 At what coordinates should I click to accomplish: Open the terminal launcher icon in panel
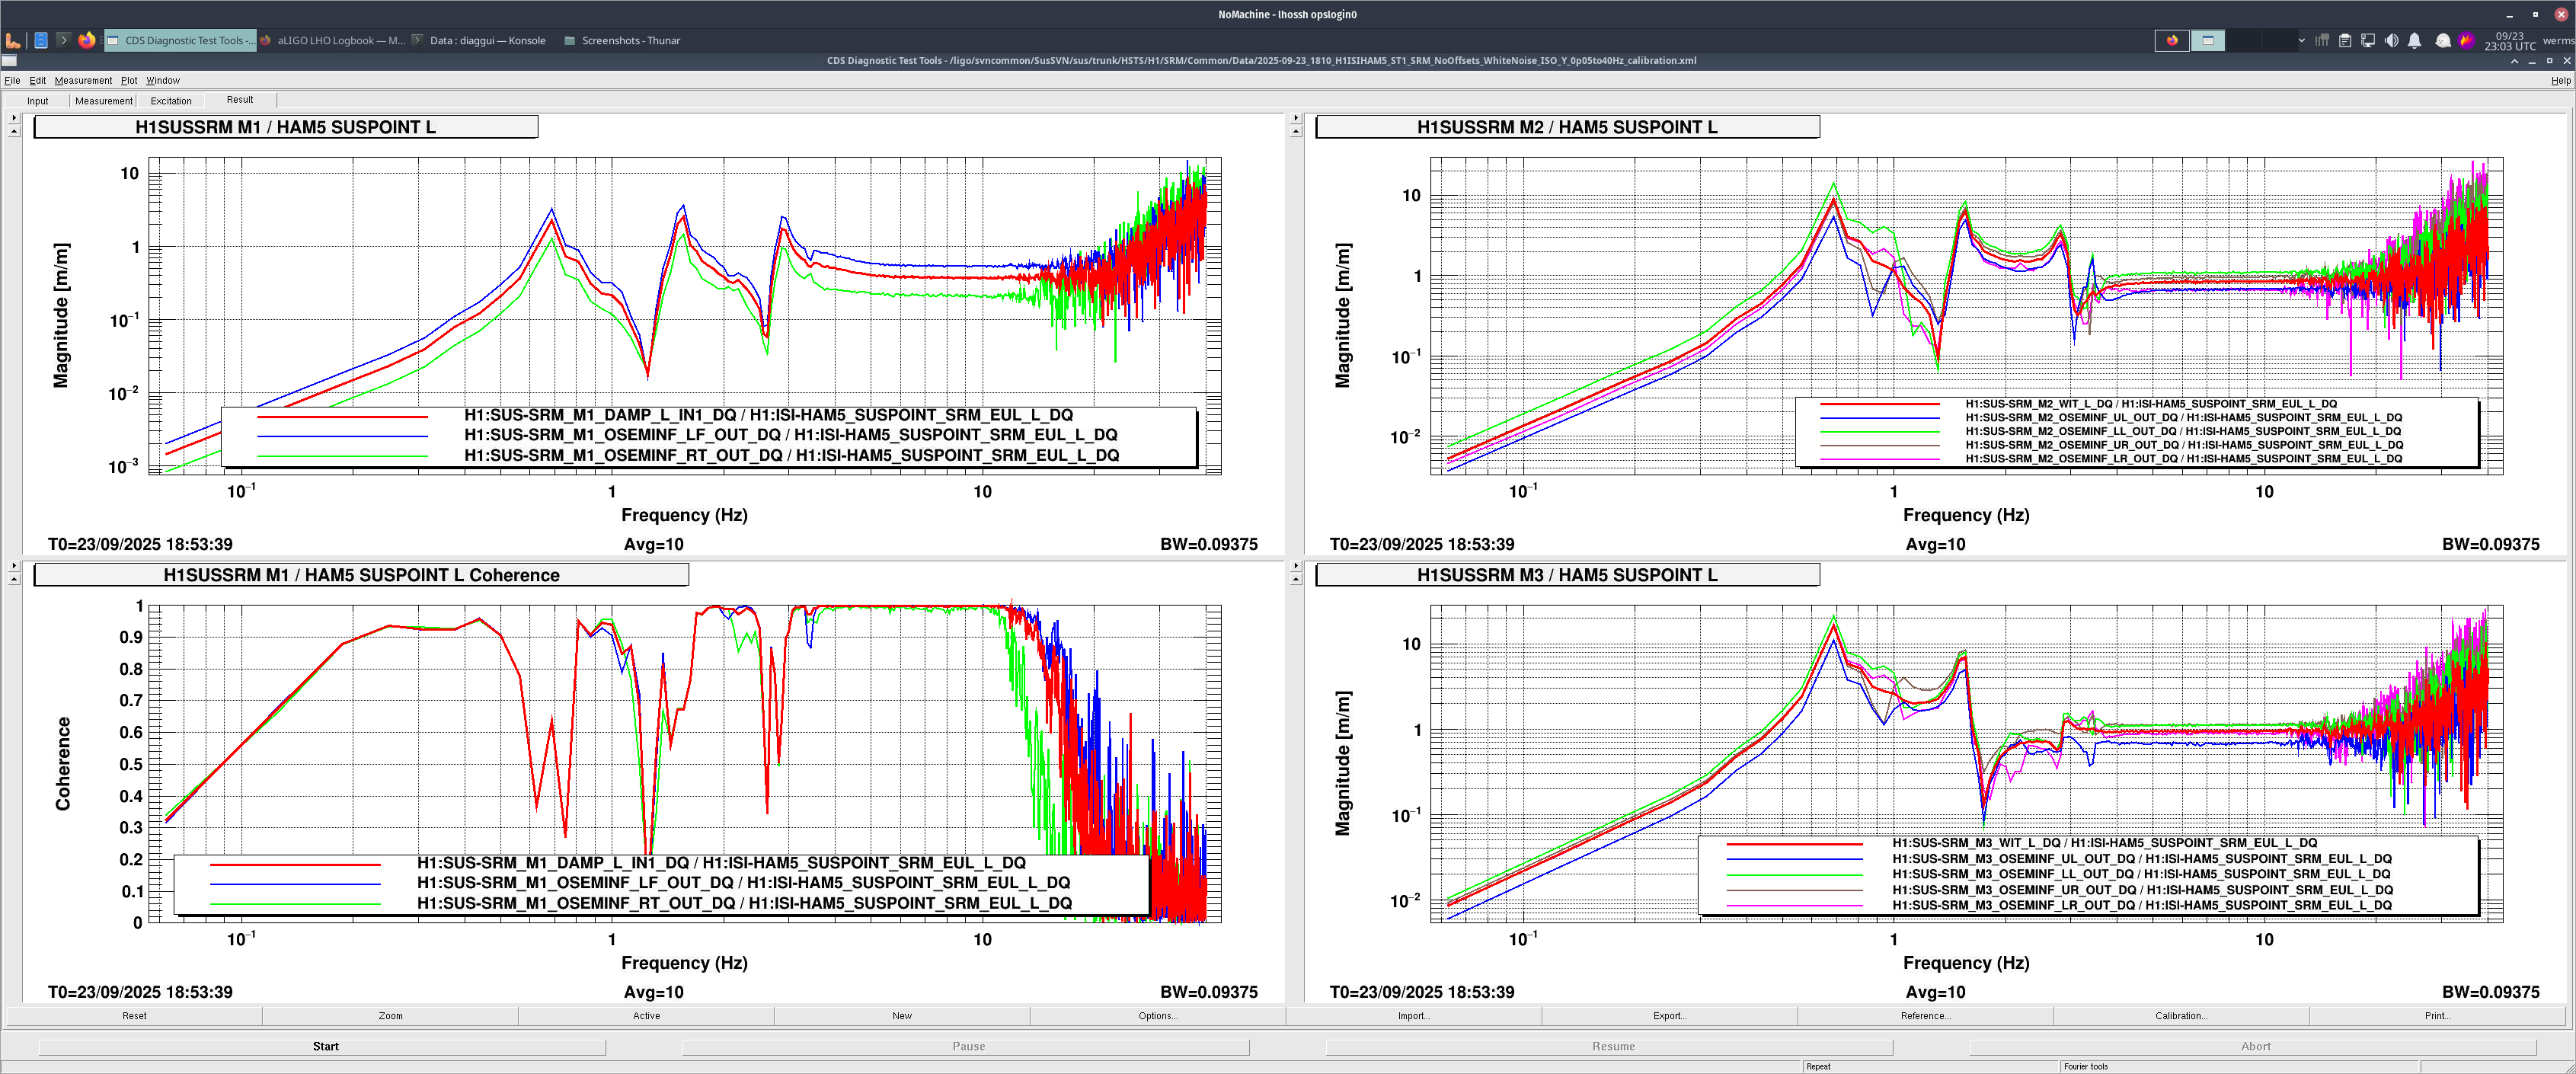point(63,40)
